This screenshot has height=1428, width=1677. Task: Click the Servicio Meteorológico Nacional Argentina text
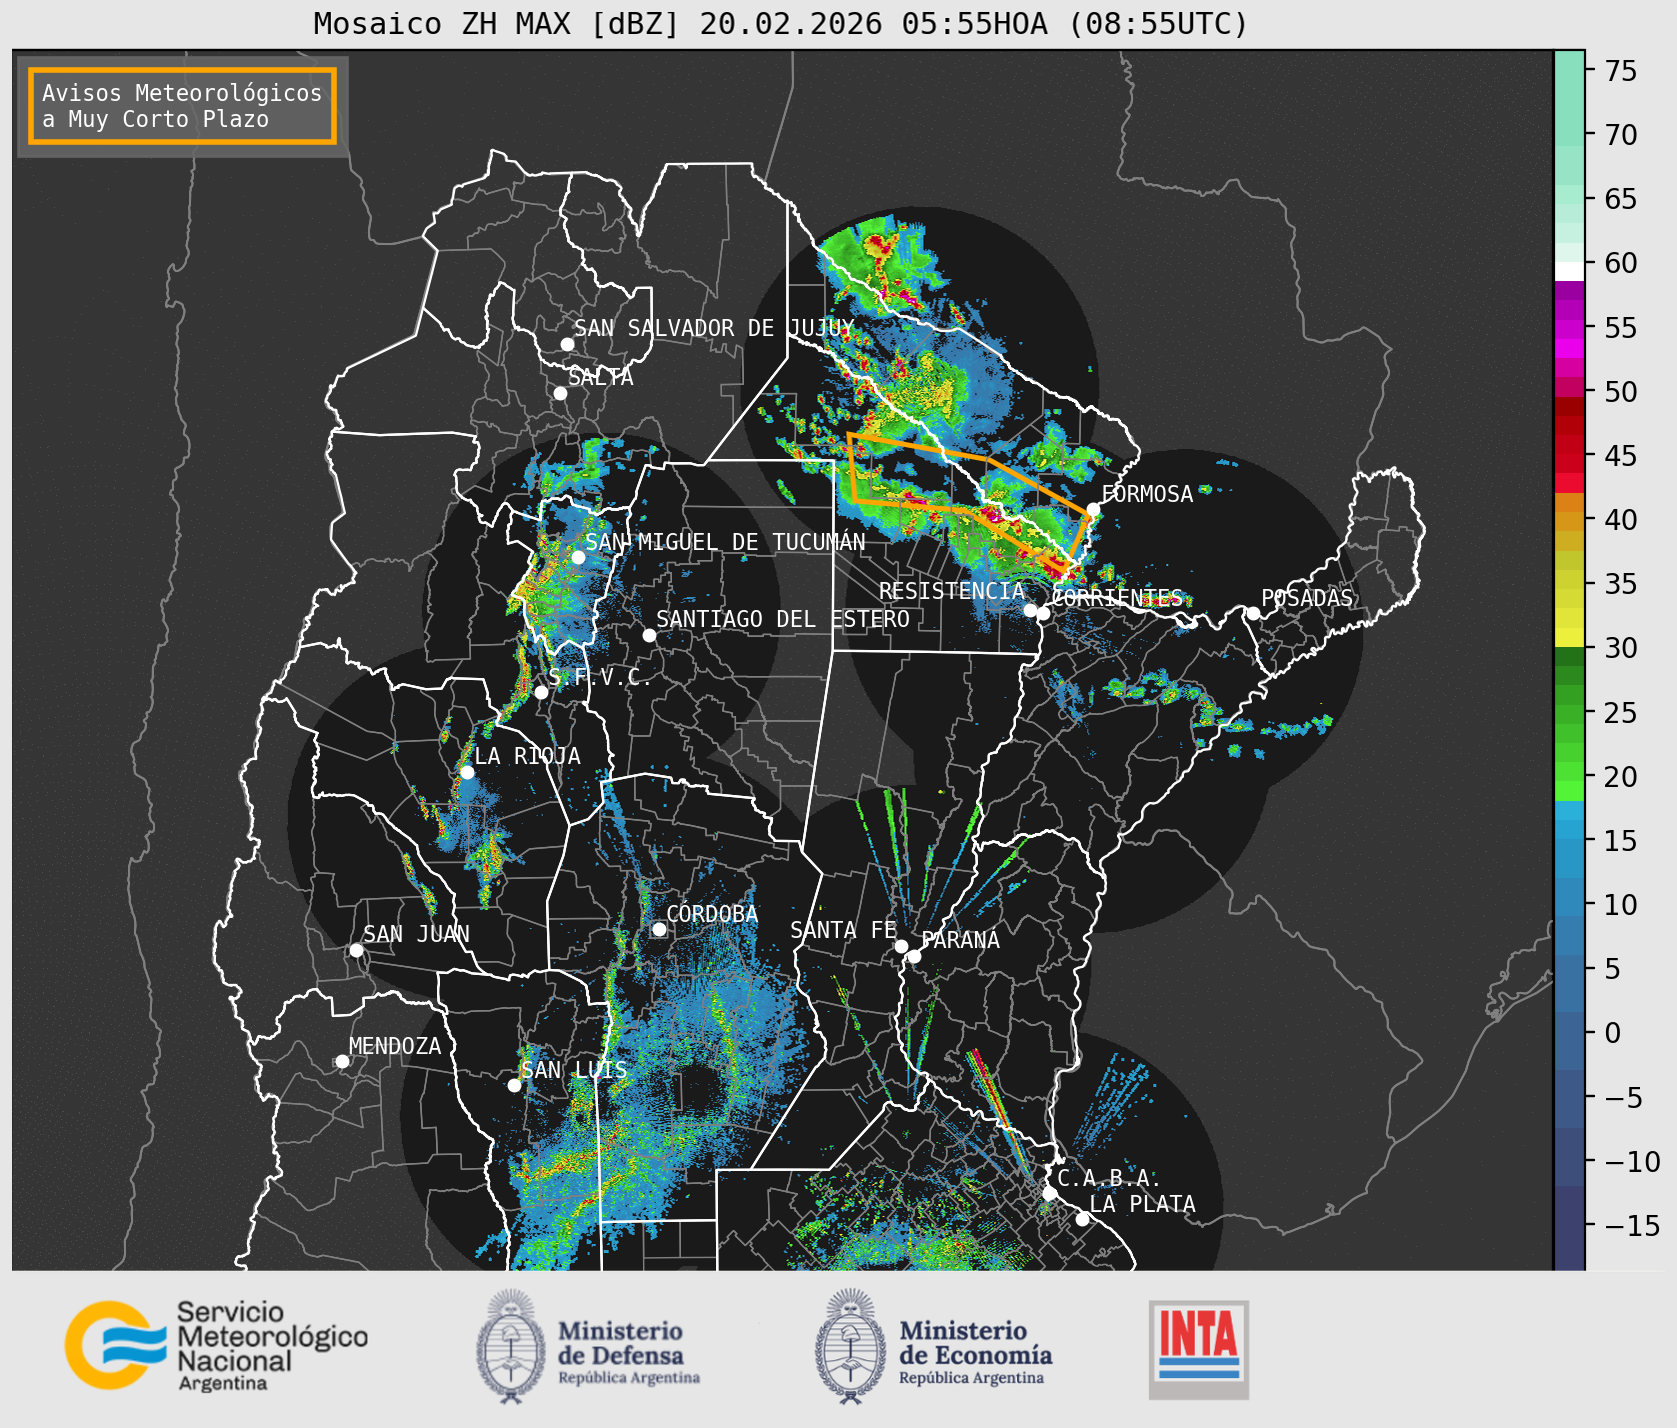(x=272, y=1347)
